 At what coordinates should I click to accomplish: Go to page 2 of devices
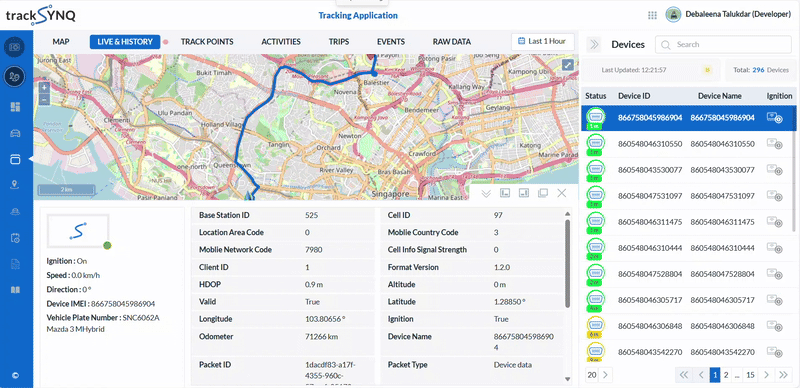pos(726,375)
